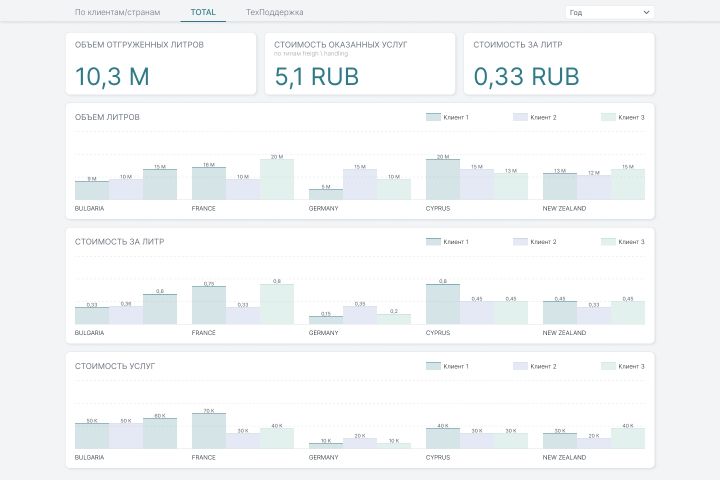Click Cyprus 40 K bar in Стоимость услуг
720x480 pixels.
443,439
